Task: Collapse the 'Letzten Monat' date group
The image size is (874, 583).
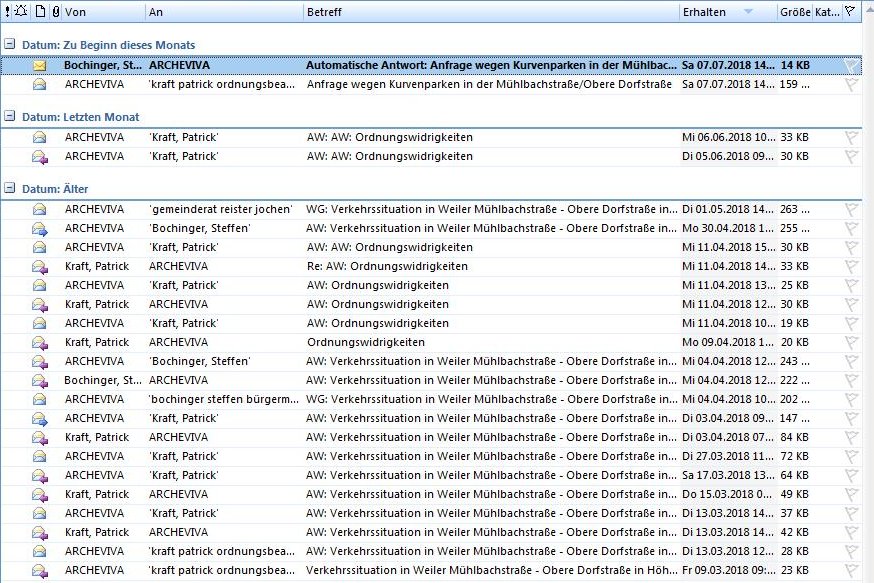Action: (x=9, y=116)
